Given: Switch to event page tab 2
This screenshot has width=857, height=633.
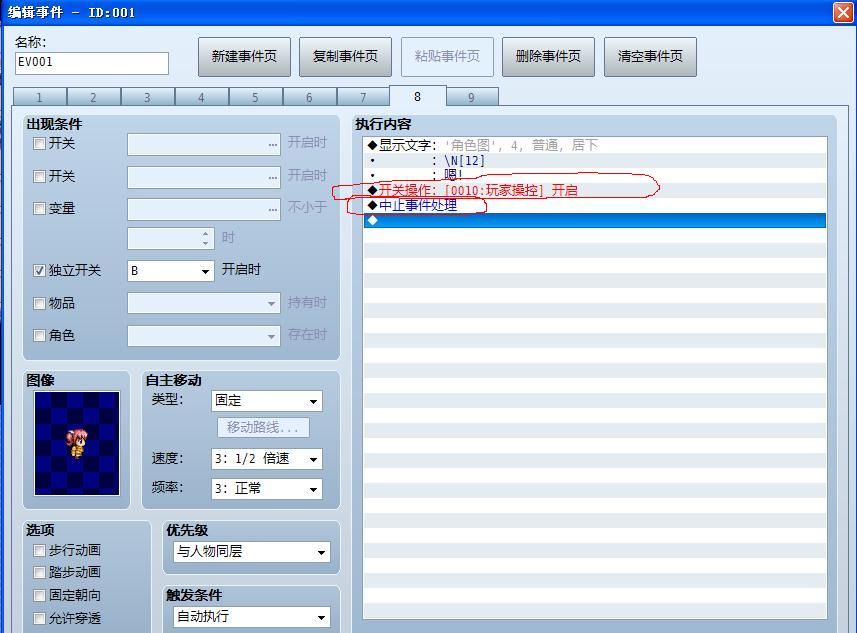Looking at the screenshot, I should (93, 97).
